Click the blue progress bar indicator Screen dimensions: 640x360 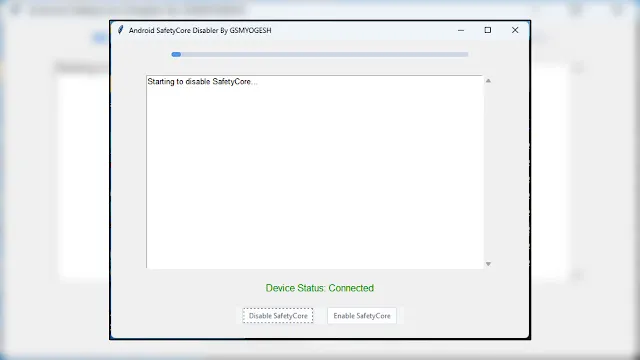point(176,54)
